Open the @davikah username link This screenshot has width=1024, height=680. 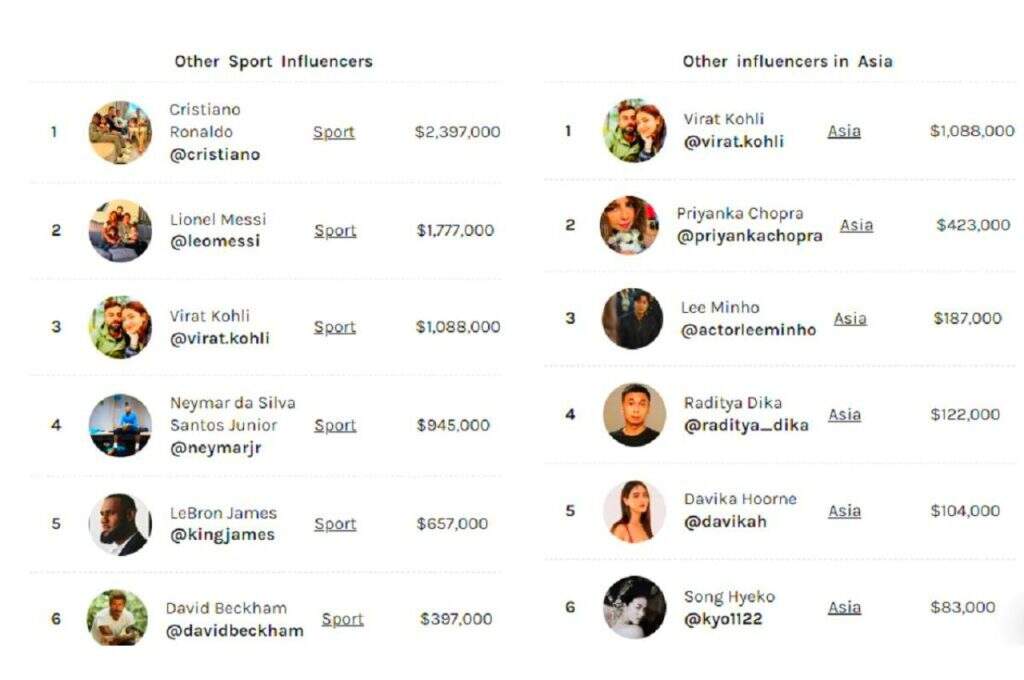pyautogui.click(x=725, y=521)
